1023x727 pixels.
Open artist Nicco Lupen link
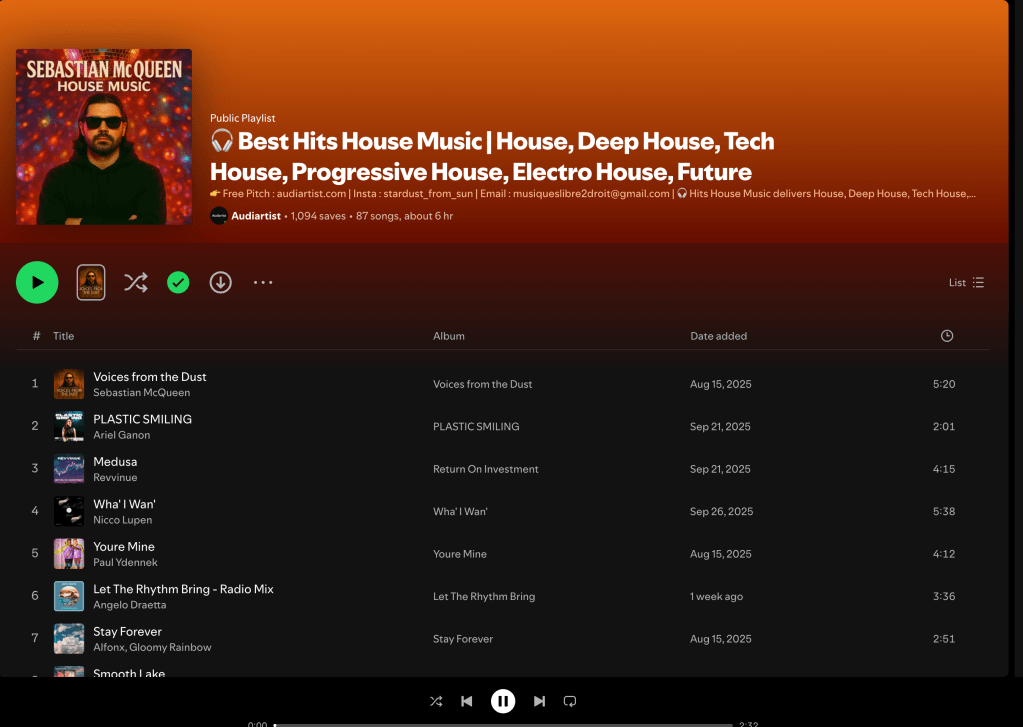coord(122,520)
